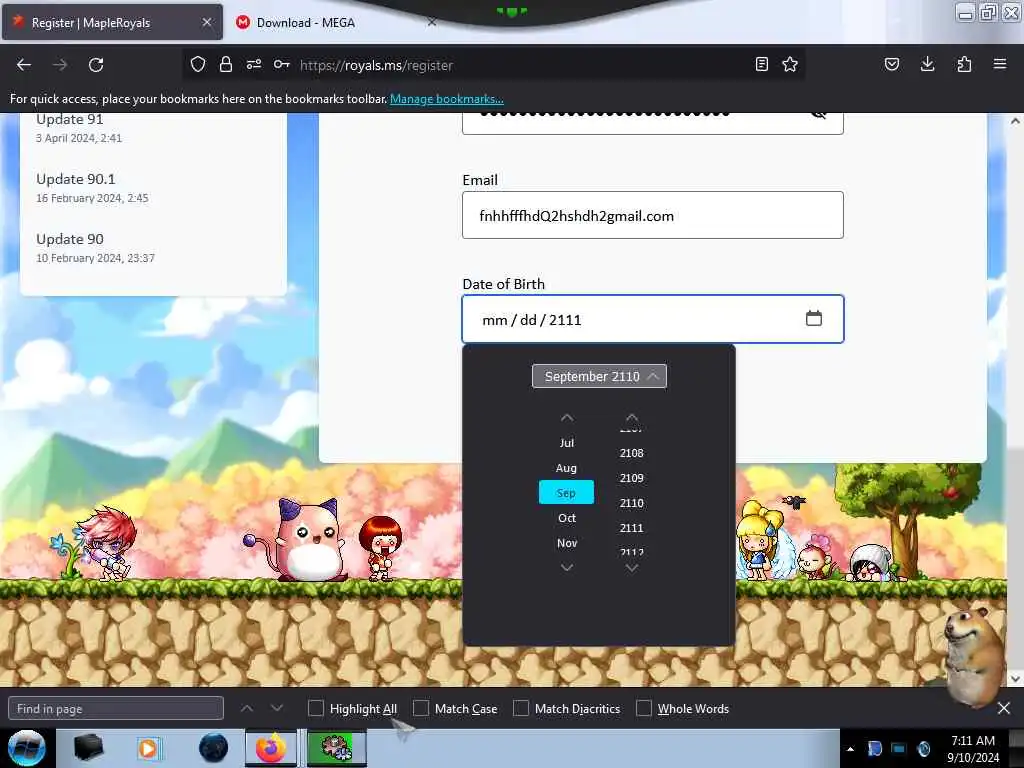Viewport: 1024px width, 768px height.
Task: Choose year 2111
Action: tap(632, 528)
